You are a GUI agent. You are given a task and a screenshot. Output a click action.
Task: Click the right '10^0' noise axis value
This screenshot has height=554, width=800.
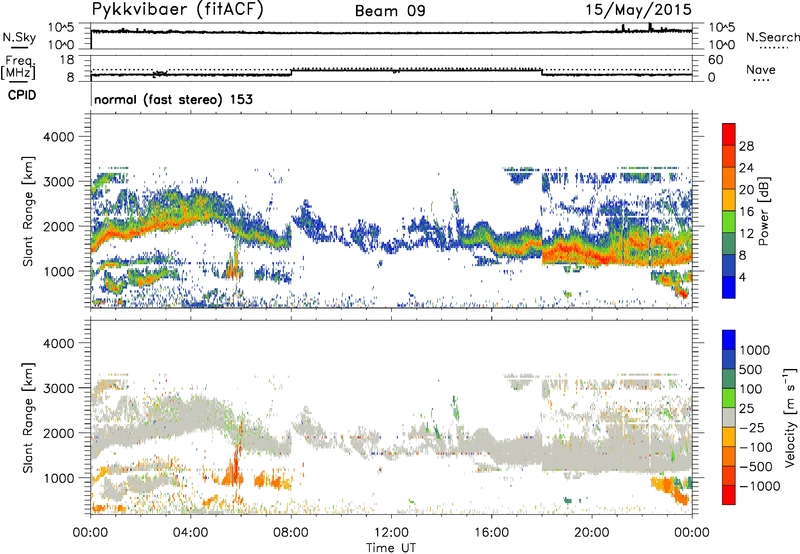pyautogui.click(x=722, y=45)
